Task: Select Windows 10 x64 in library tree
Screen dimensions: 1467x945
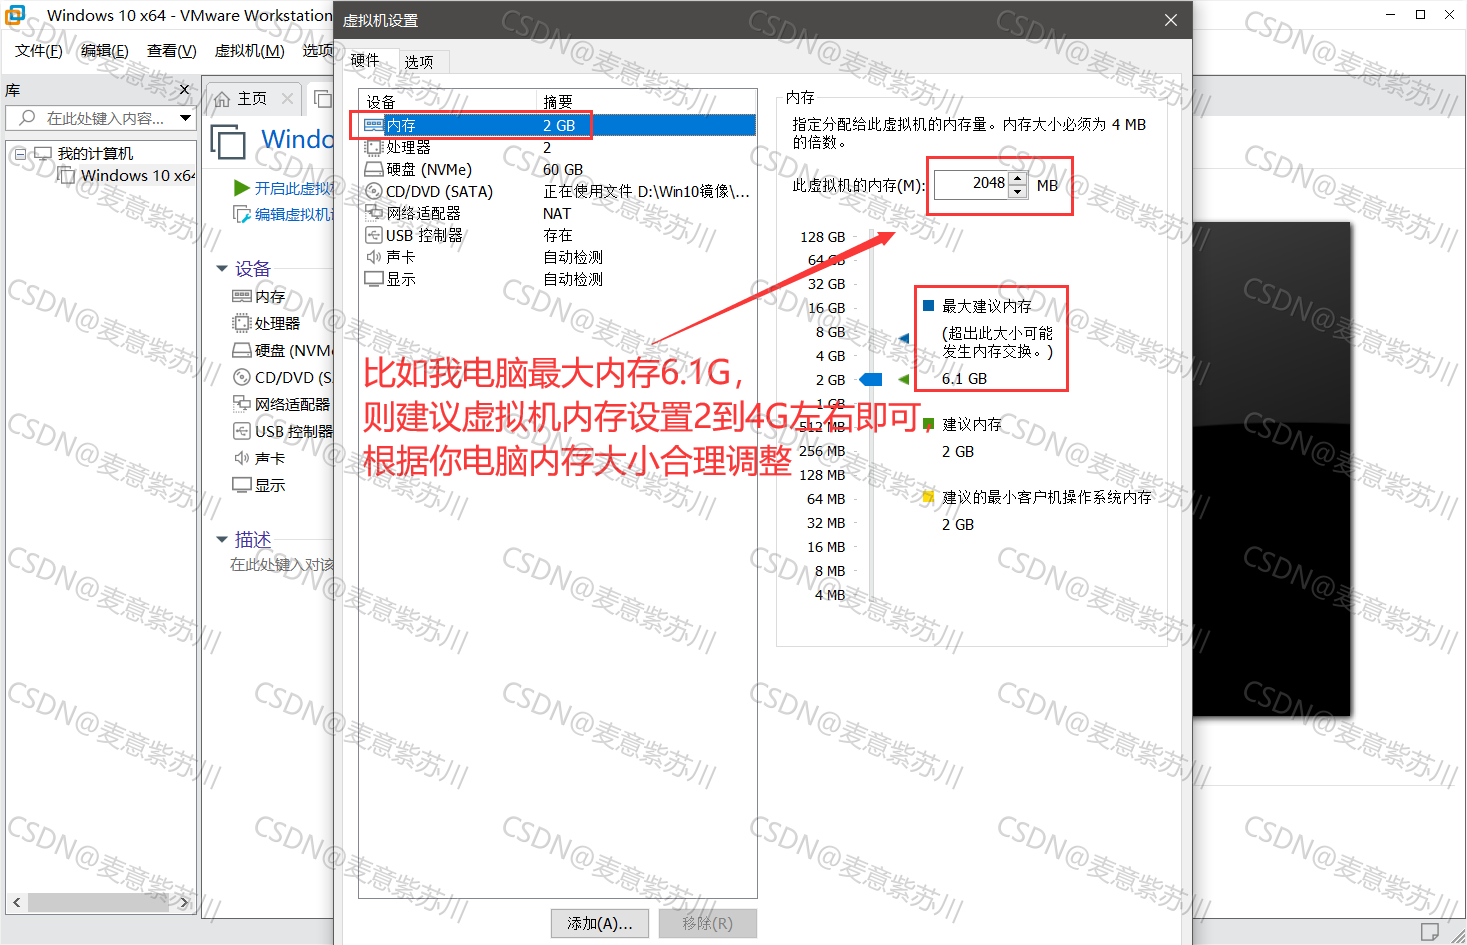Action: click(137, 175)
